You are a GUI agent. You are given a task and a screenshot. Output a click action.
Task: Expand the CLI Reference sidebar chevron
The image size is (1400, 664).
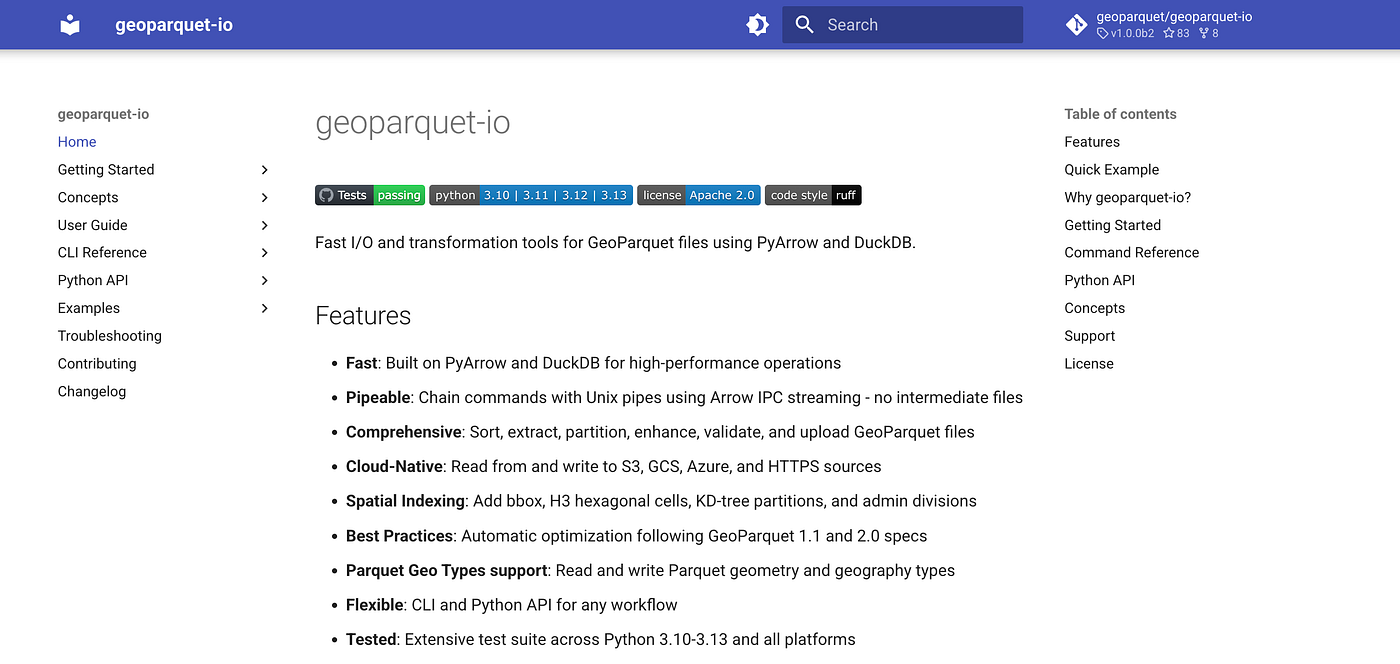[x=264, y=253]
